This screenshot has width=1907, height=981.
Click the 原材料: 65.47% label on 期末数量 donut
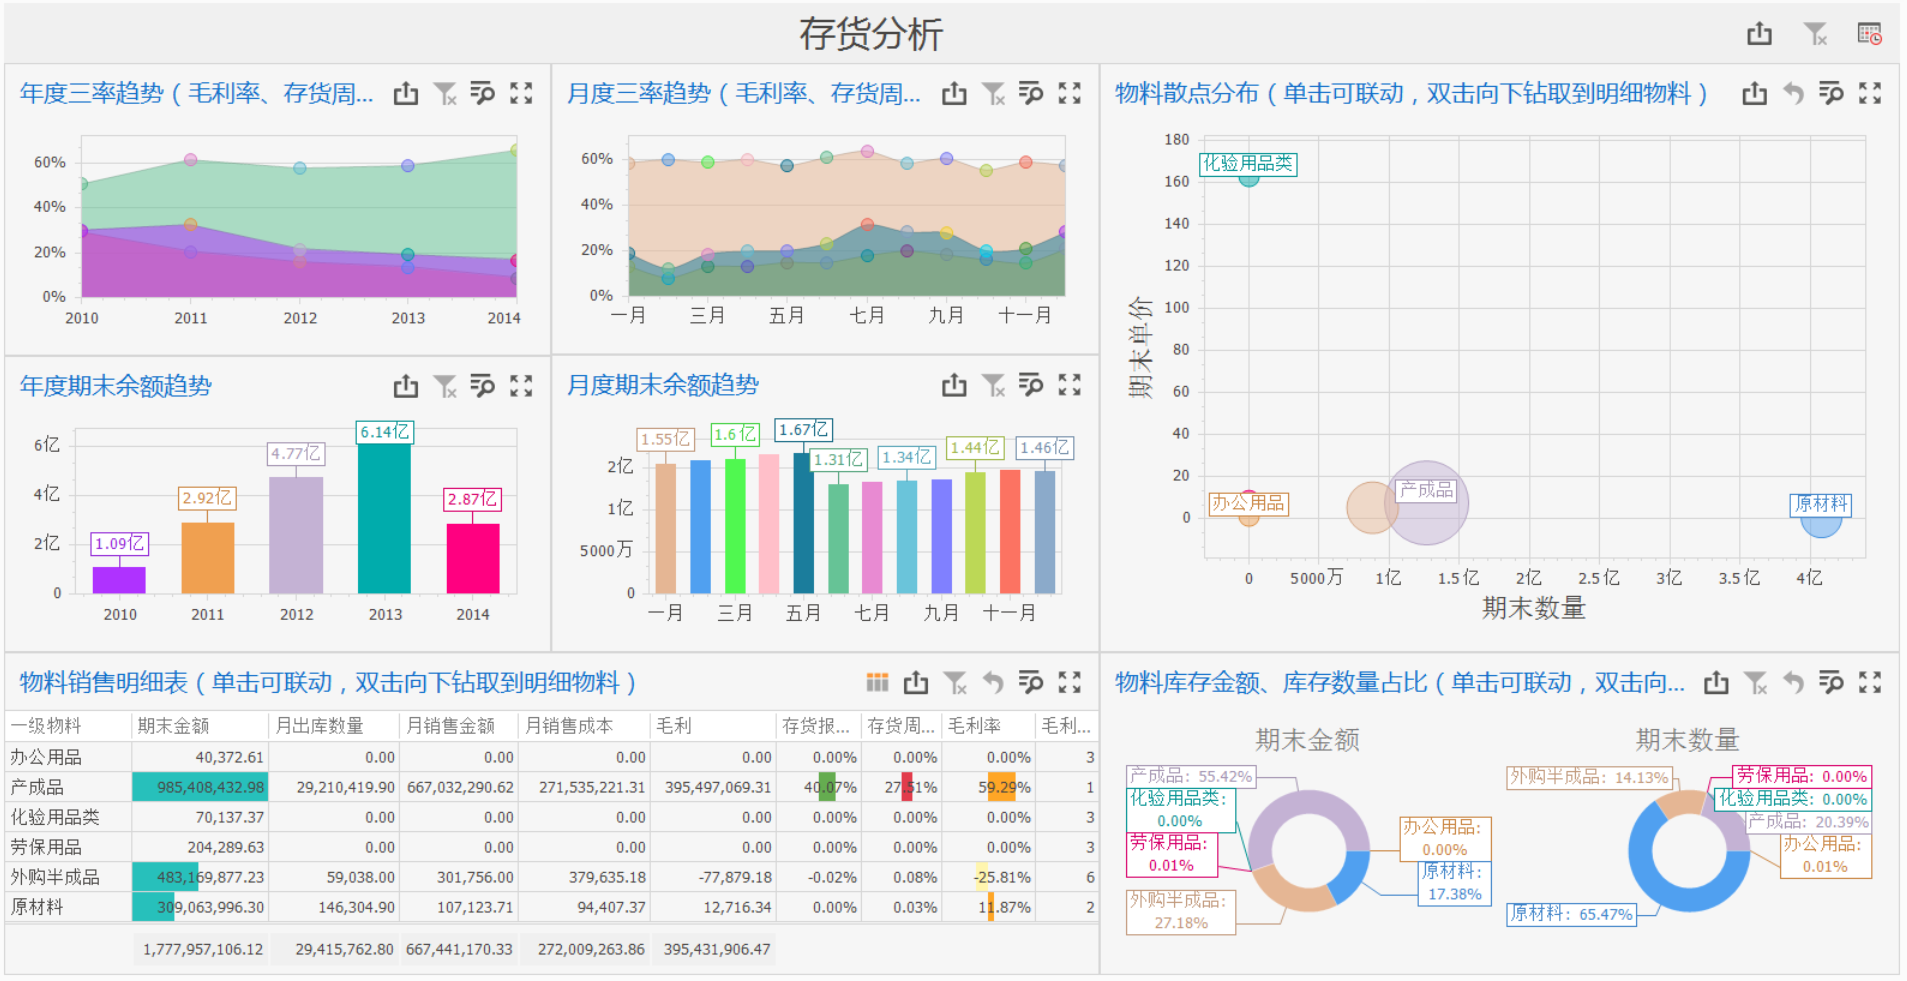point(1574,913)
